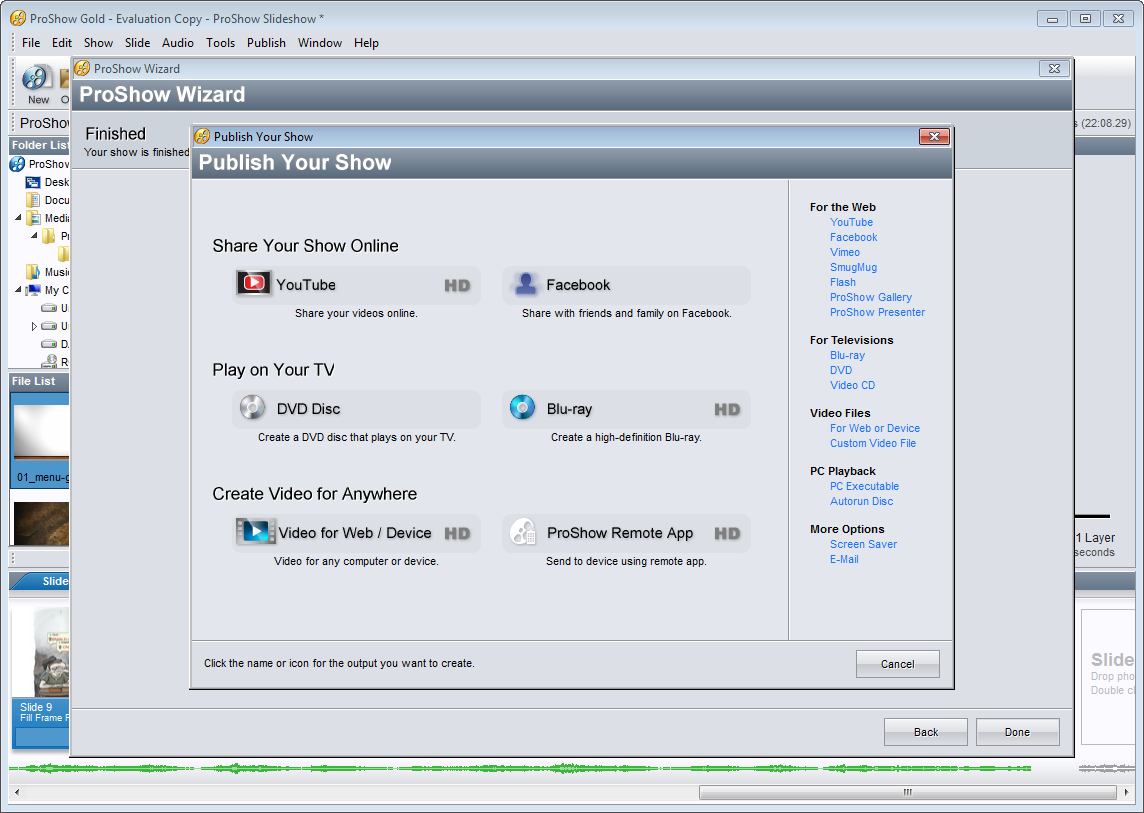The width and height of the screenshot is (1144, 813).
Task: Choose the Blu-ray link under For Televisions
Action: point(848,355)
